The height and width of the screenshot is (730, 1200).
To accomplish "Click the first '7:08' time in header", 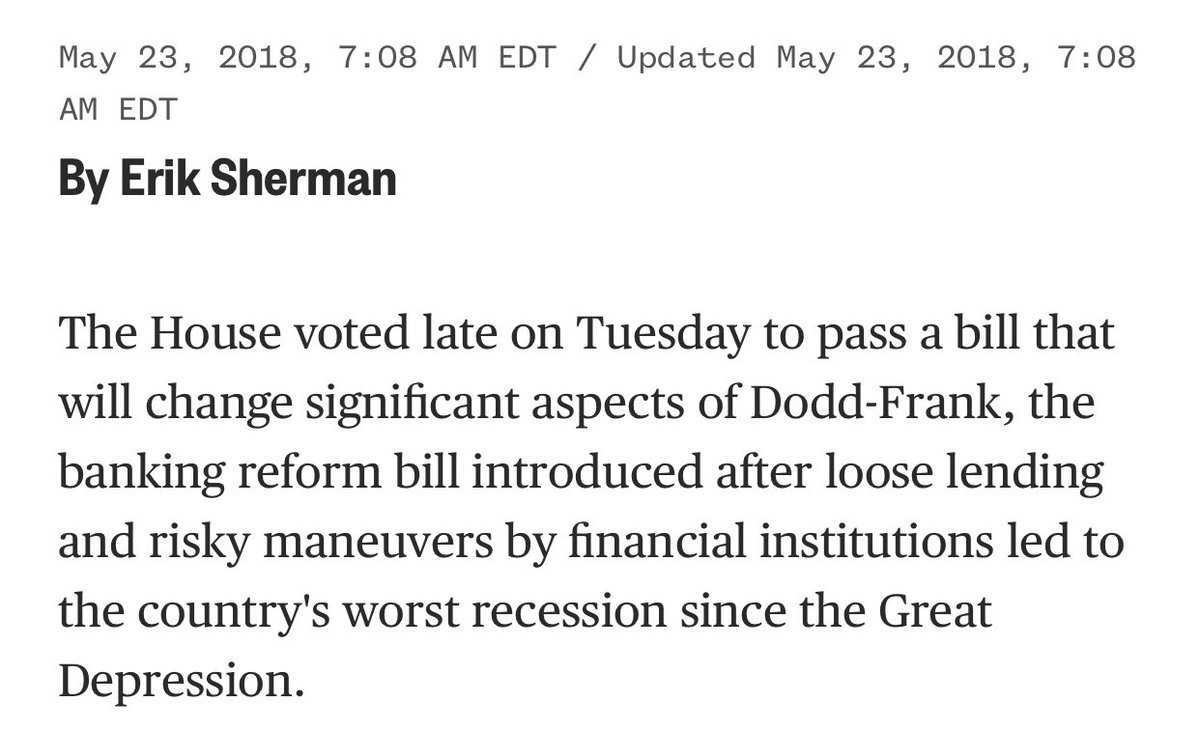I will pyautogui.click(x=378, y=59).
